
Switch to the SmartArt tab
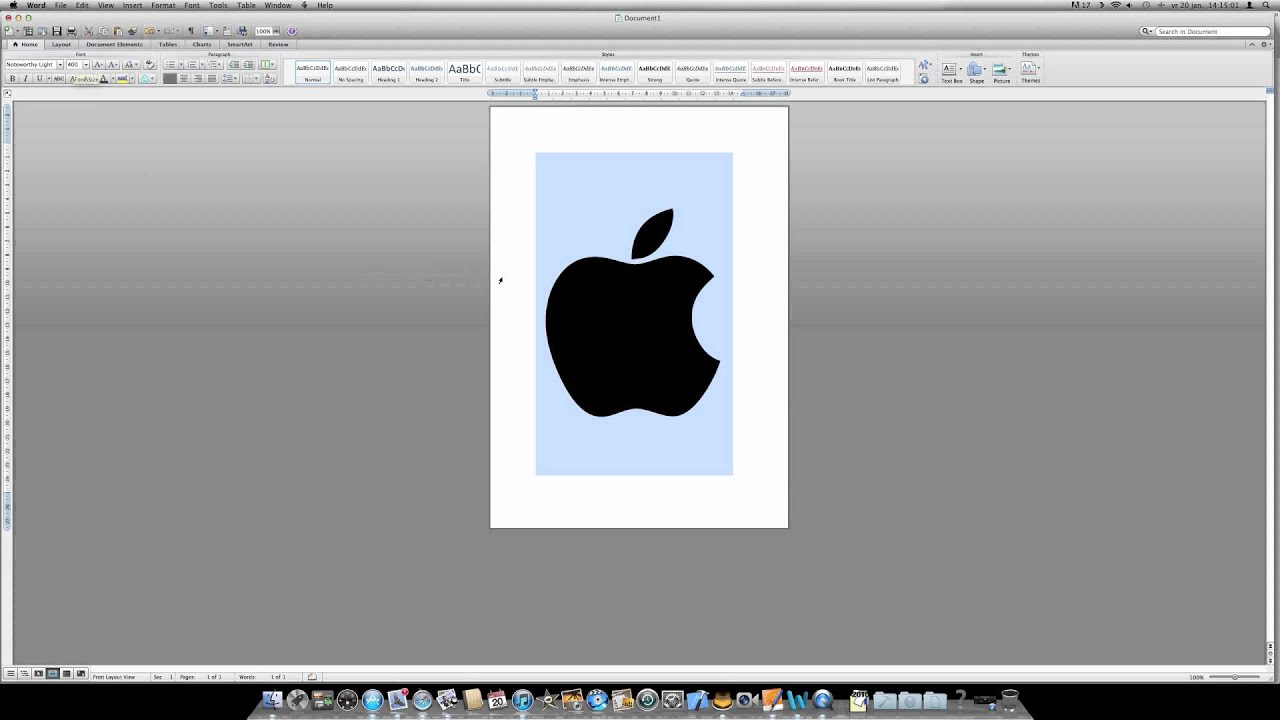tap(239, 44)
